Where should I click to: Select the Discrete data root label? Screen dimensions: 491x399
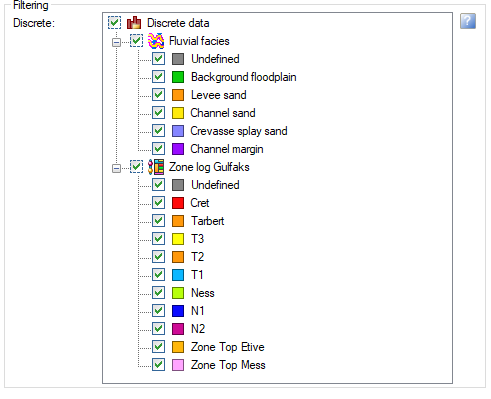click(x=178, y=23)
